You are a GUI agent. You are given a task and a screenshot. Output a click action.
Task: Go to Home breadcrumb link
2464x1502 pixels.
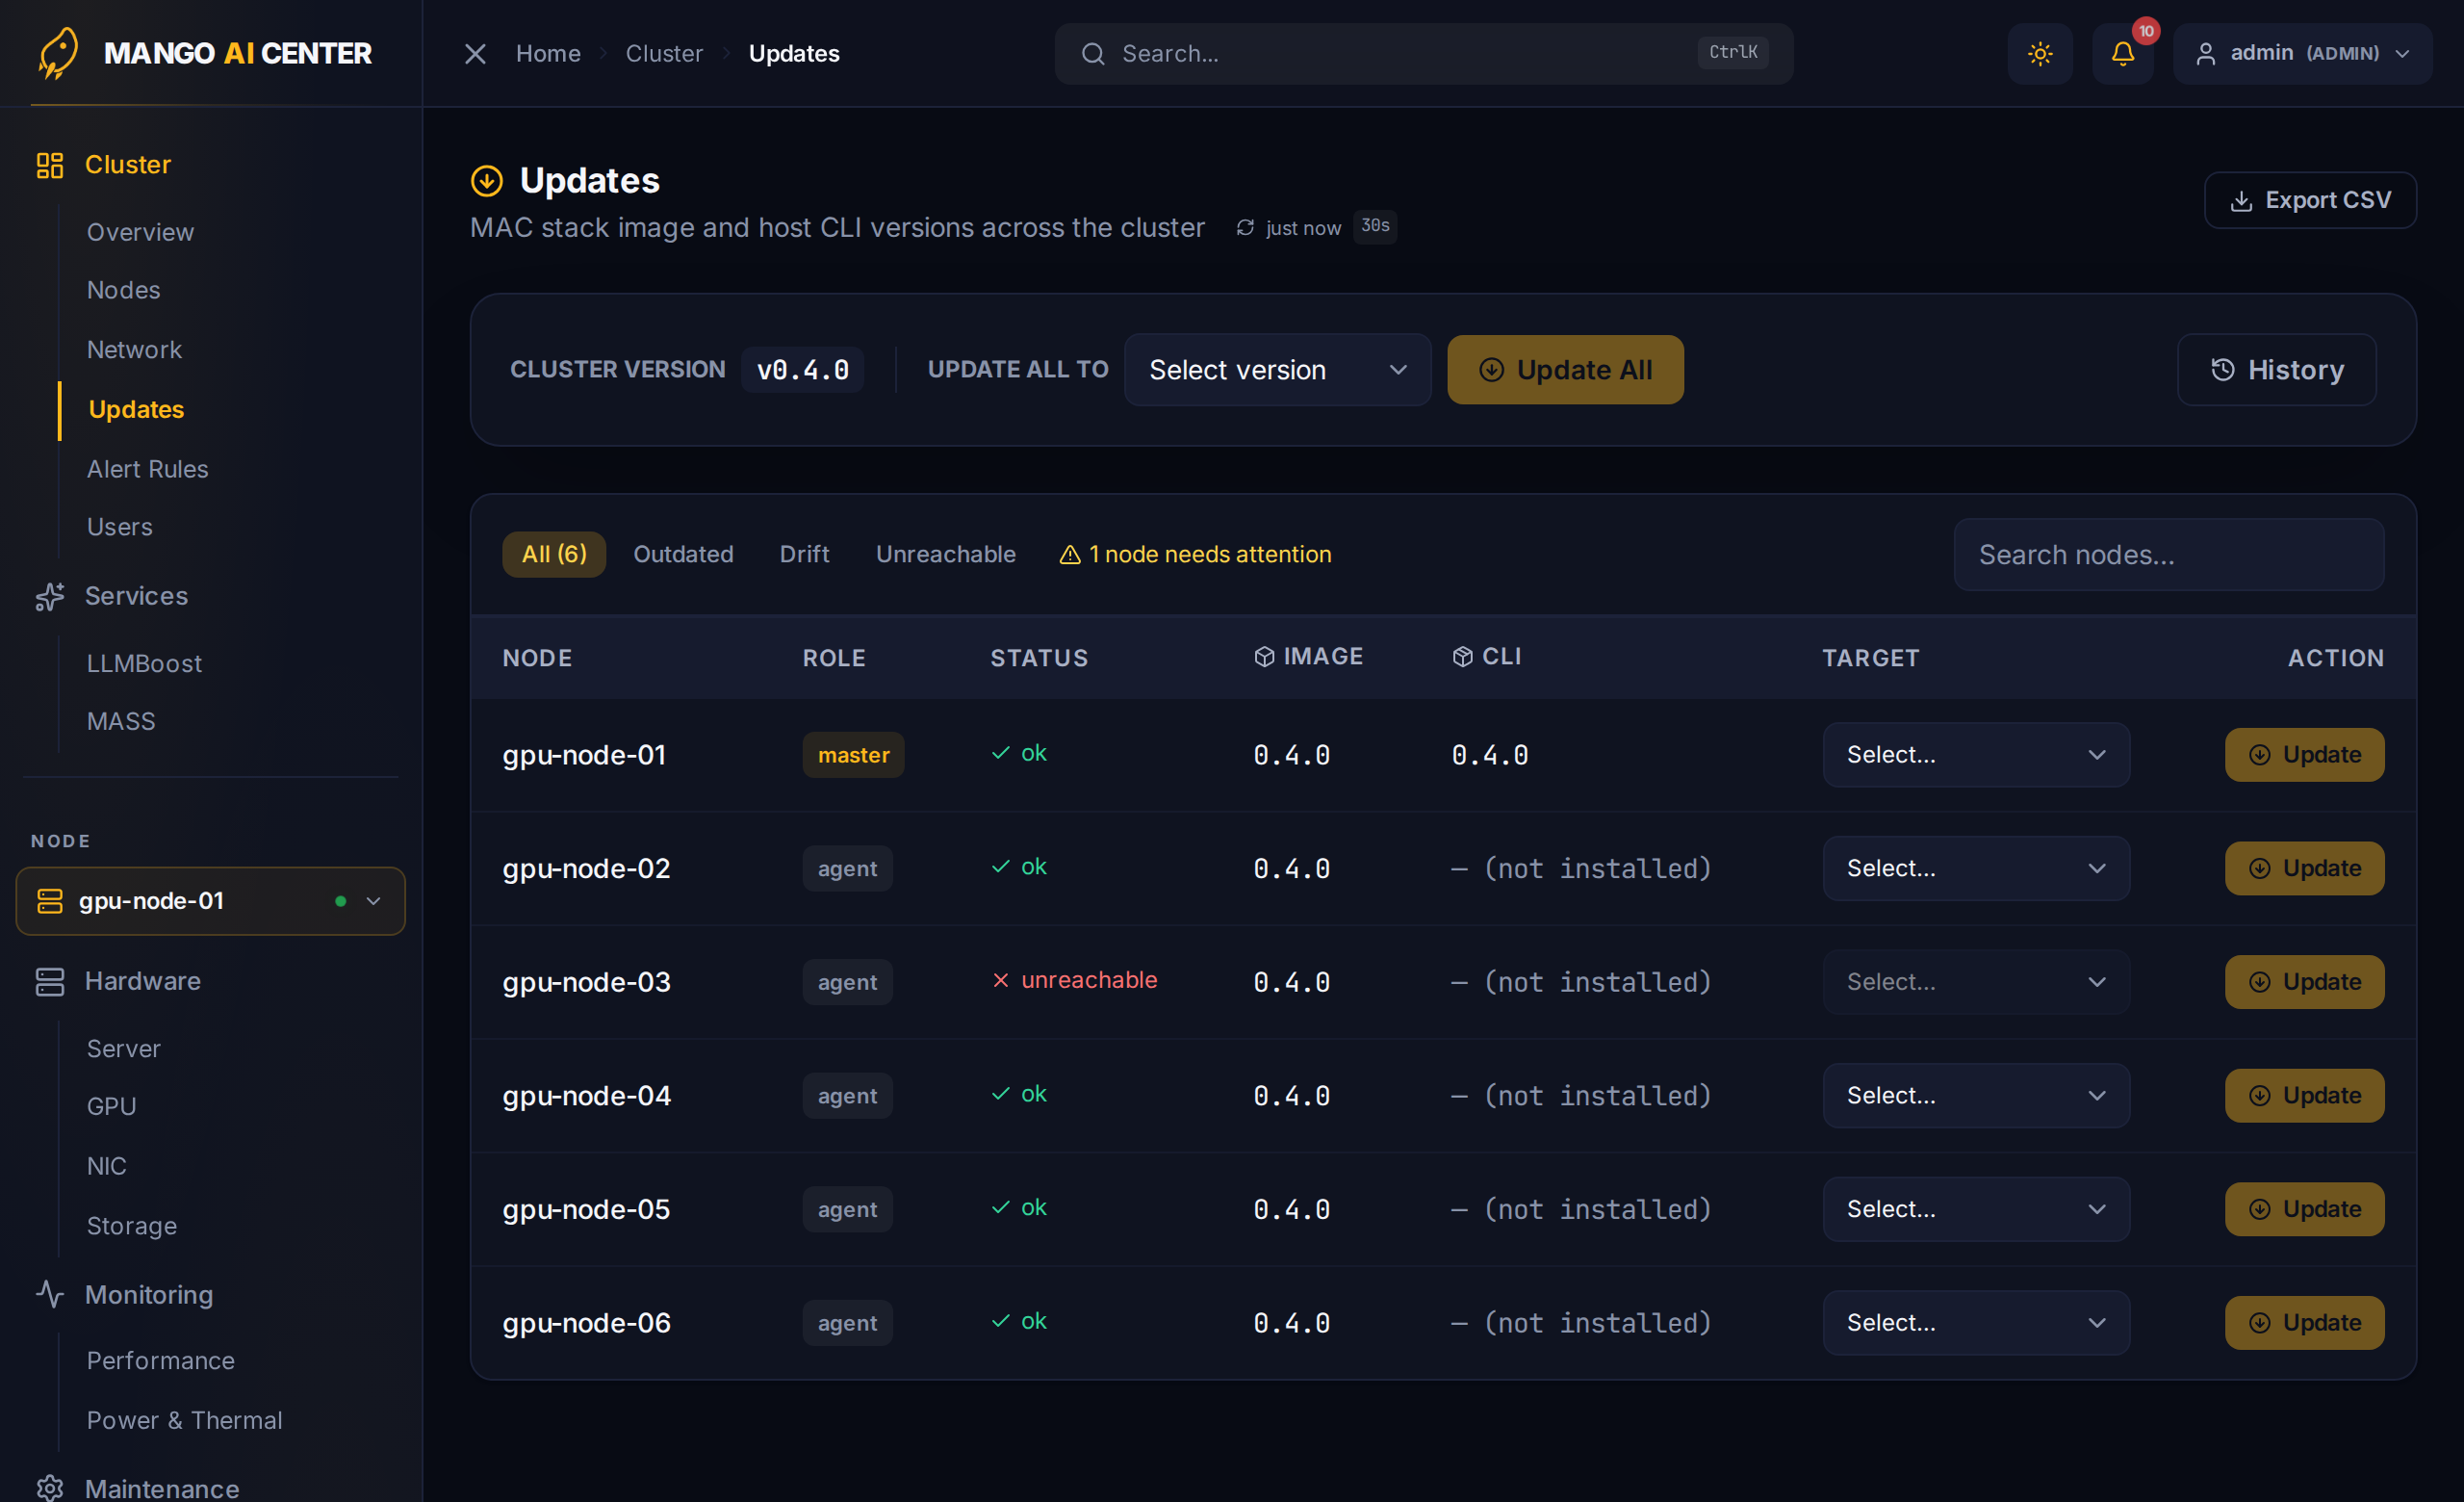[548, 54]
